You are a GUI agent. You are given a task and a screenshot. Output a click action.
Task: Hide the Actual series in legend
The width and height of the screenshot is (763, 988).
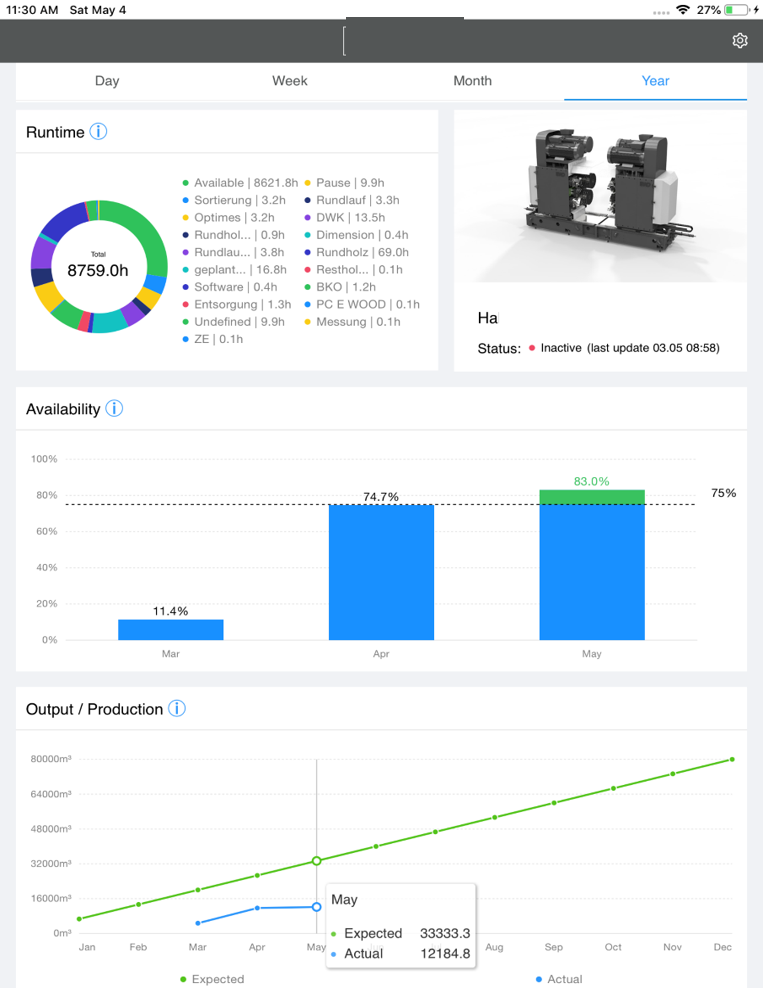click(x=560, y=979)
